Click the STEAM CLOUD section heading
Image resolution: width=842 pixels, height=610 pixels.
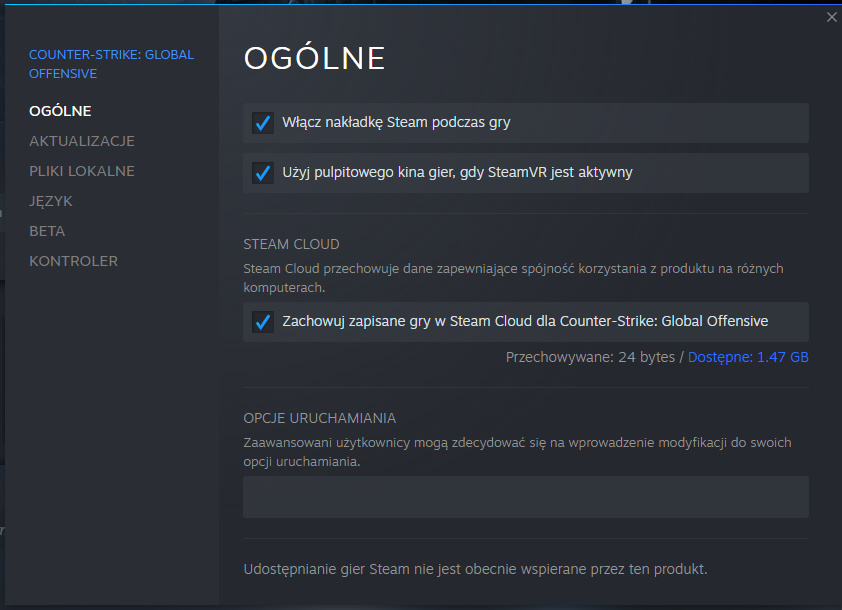[x=291, y=244]
